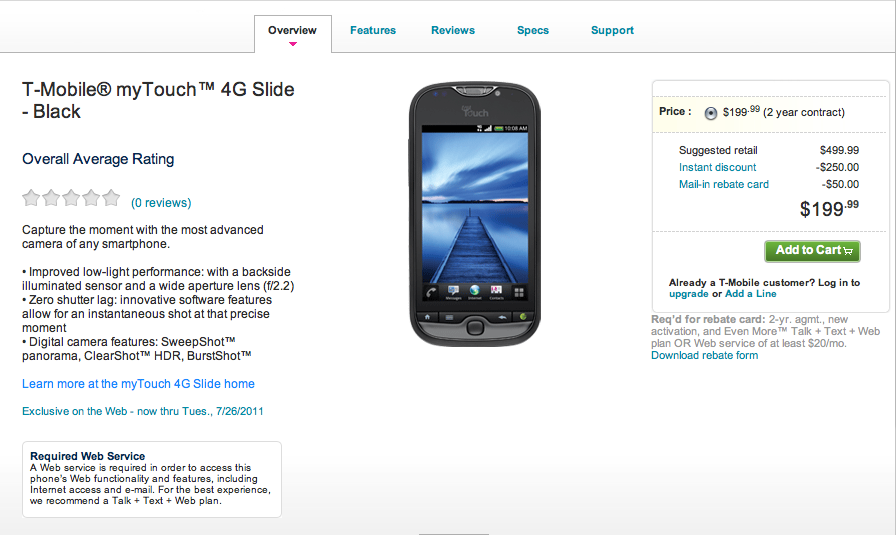Click the Instant discount link
Image resolution: width=896 pixels, height=535 pixels.
[717, 167]
